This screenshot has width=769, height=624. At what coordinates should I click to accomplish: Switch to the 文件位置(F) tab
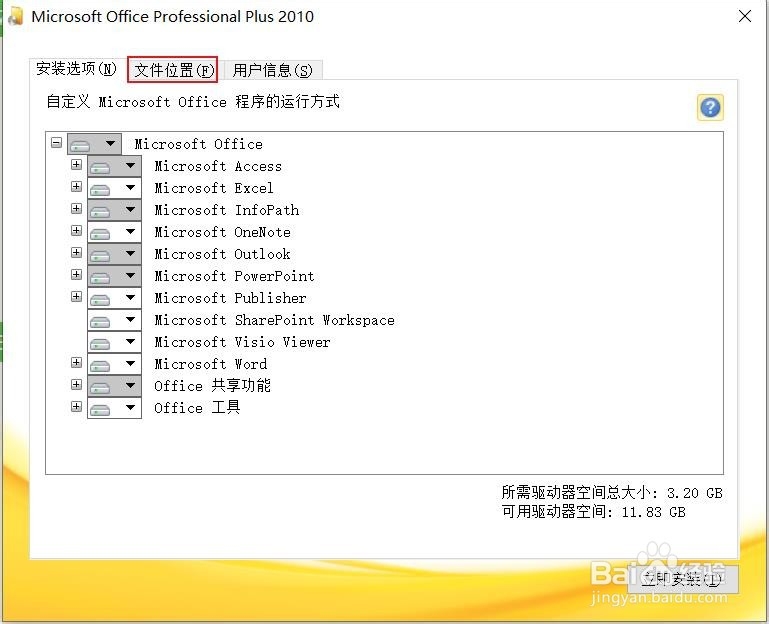[173, 69]
